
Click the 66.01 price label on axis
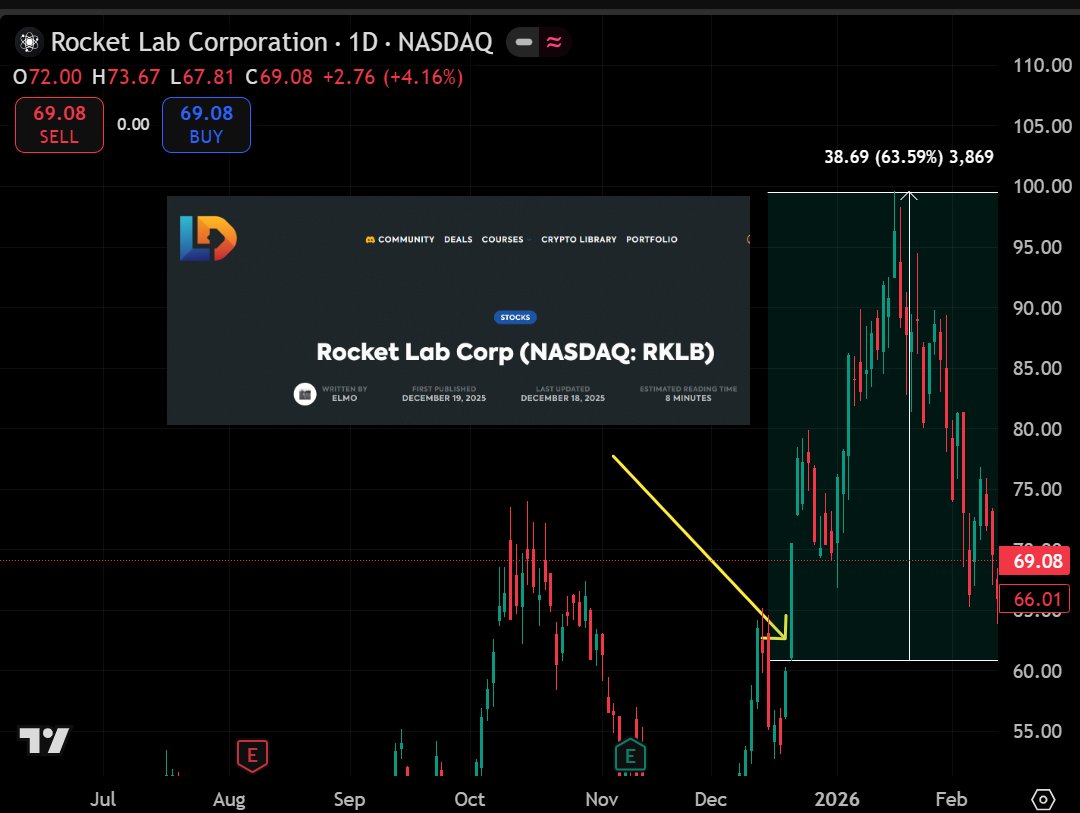pyautogui.click(x=1034, y=599)
